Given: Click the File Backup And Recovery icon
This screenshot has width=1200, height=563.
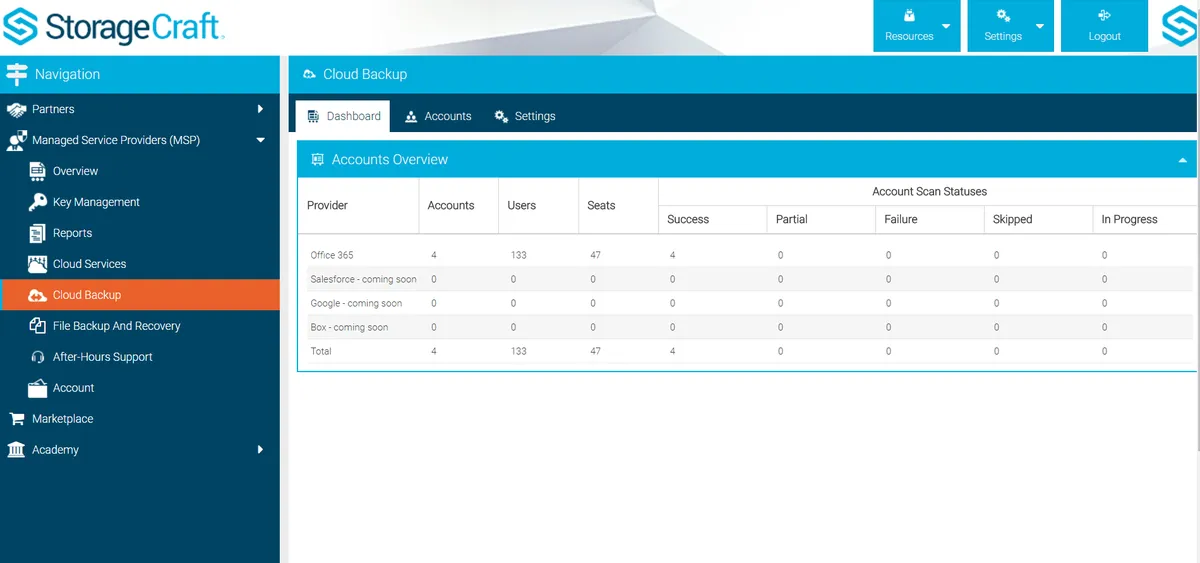Looking at the screenshot, I should tap(38, 326).
